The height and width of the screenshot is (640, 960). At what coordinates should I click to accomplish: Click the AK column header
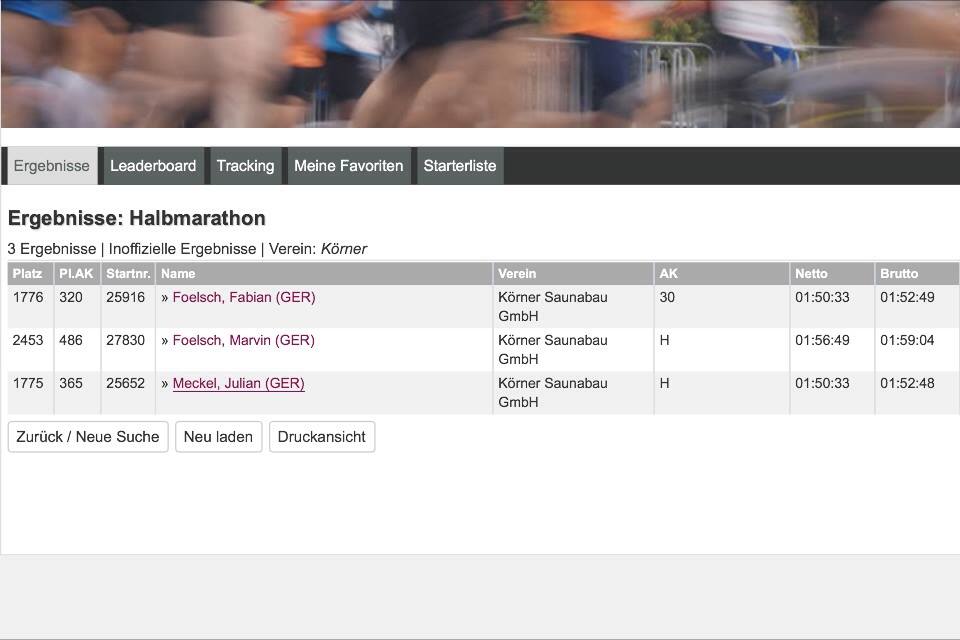[x=722, y=274]
